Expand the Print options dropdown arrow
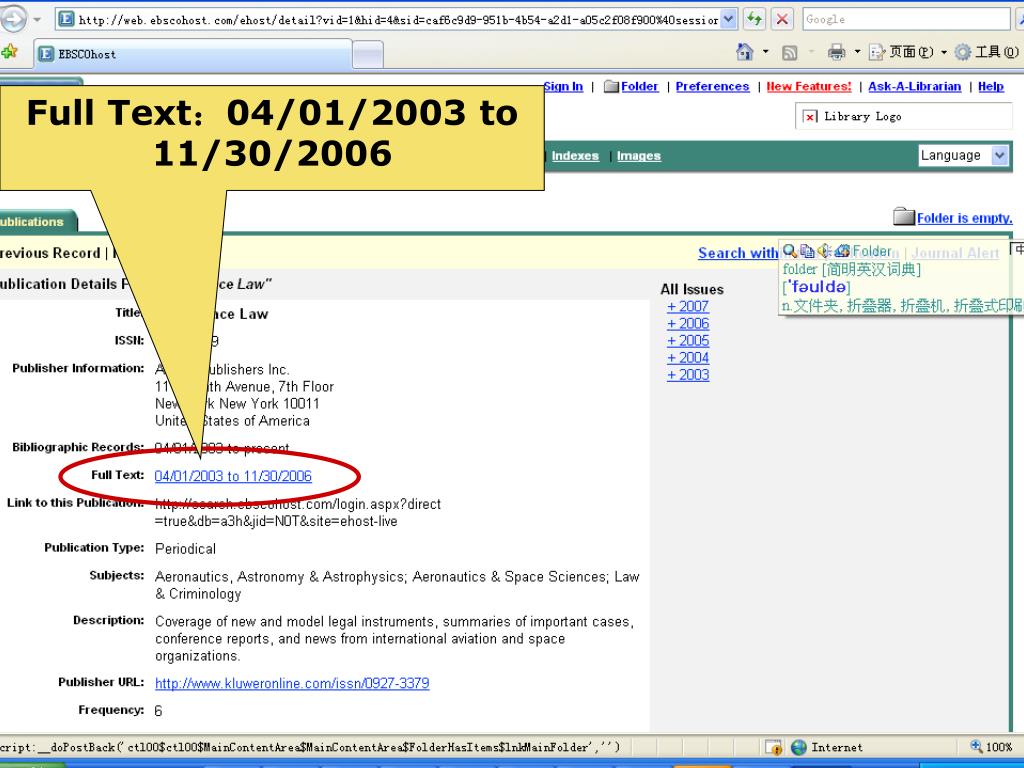This screenshot has width=1024, height=768. tap(857, 52)
